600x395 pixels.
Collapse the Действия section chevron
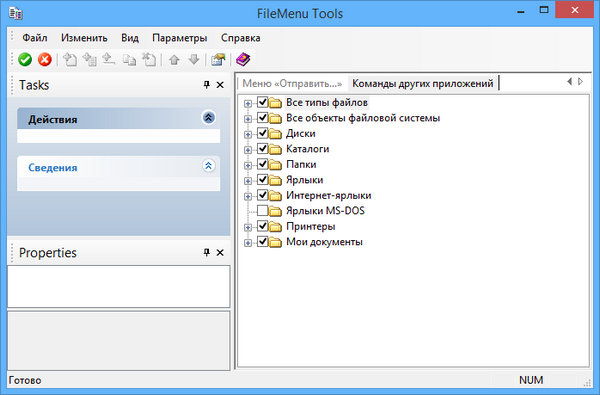point(209,118)
